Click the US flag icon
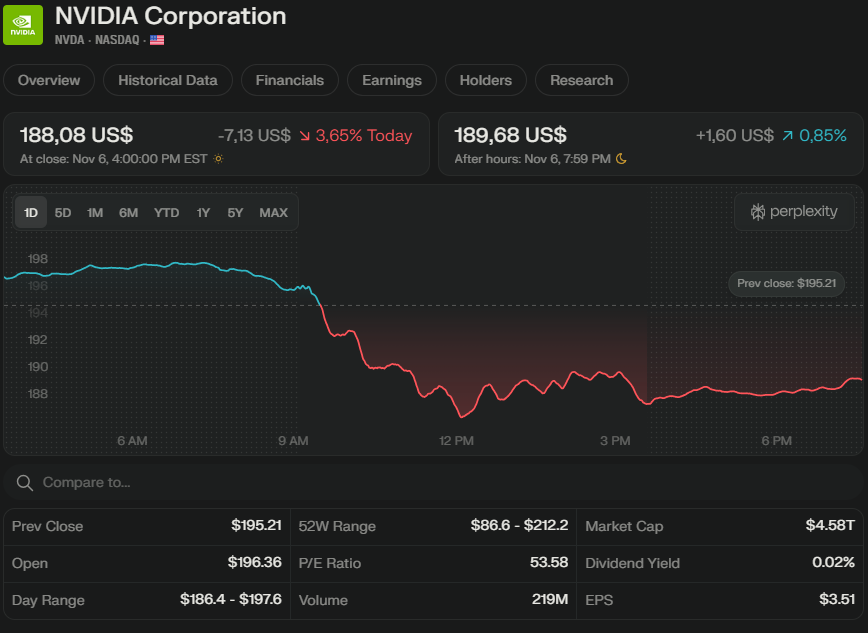The height and width of the screenshot is (633, 868). (157, 40)
